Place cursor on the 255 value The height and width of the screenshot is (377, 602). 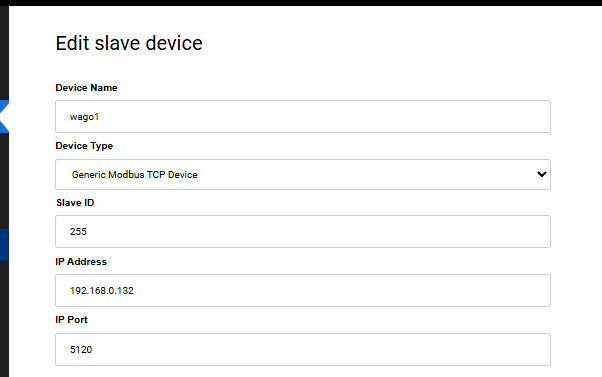click(x=78, y=231)
